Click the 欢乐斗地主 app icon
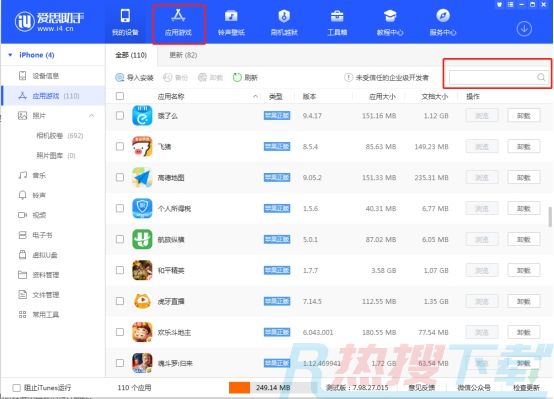 coord(142,332)
